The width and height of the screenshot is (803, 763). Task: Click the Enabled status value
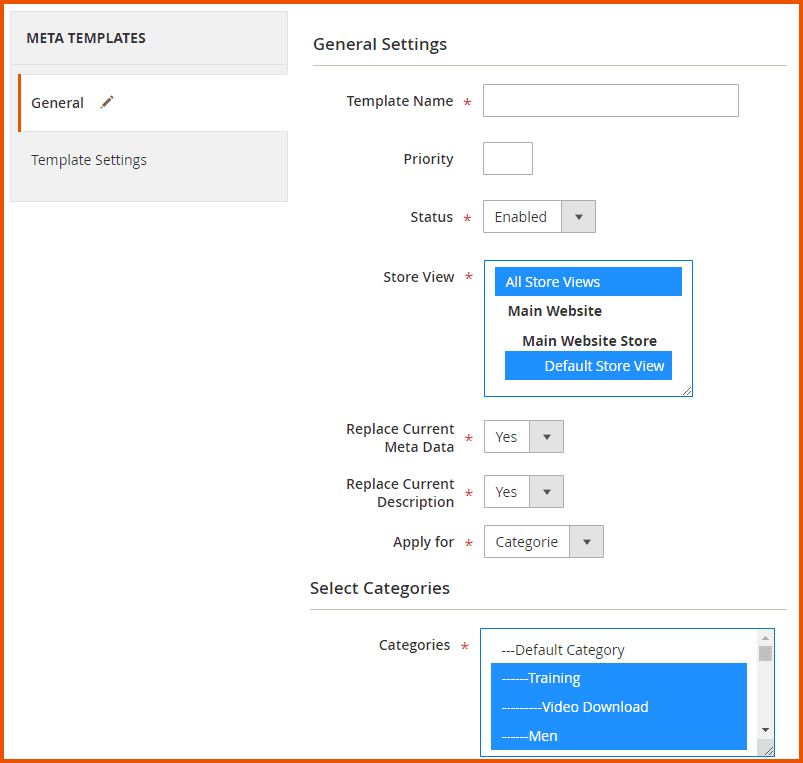point(521,216)
